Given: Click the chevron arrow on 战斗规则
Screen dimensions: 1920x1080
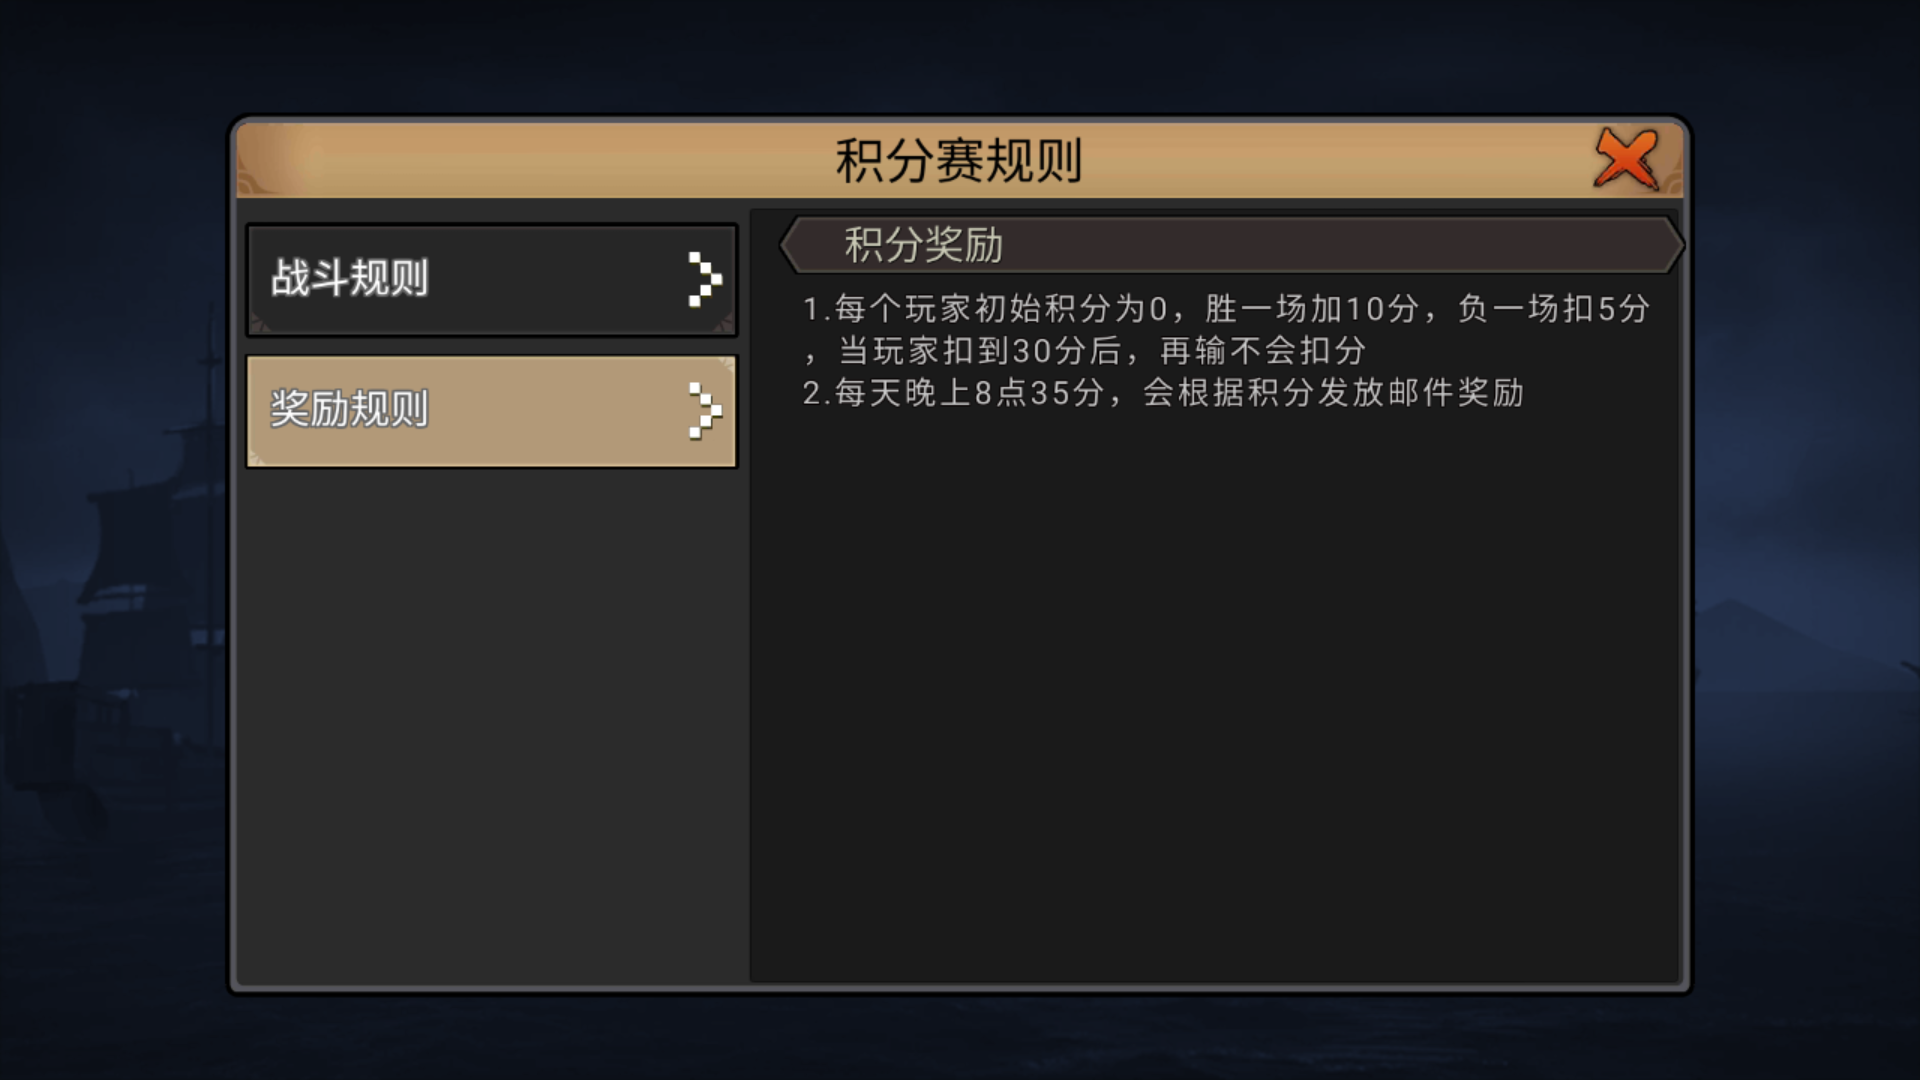Looking at the screenshot, I should coord(704,279).
